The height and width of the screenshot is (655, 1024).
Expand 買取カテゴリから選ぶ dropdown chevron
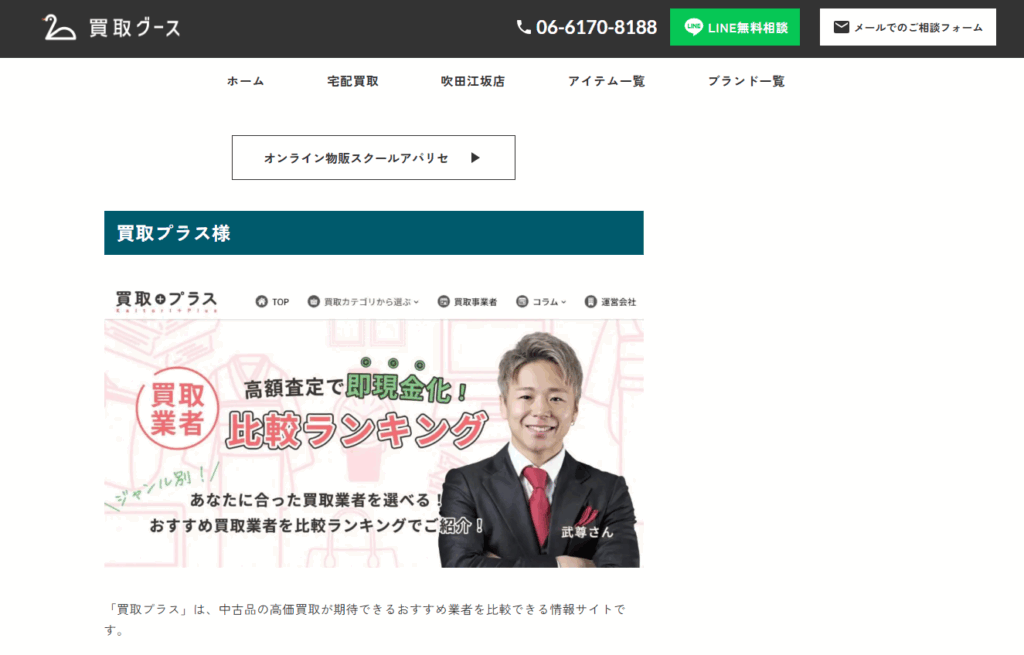click(416, 302)
